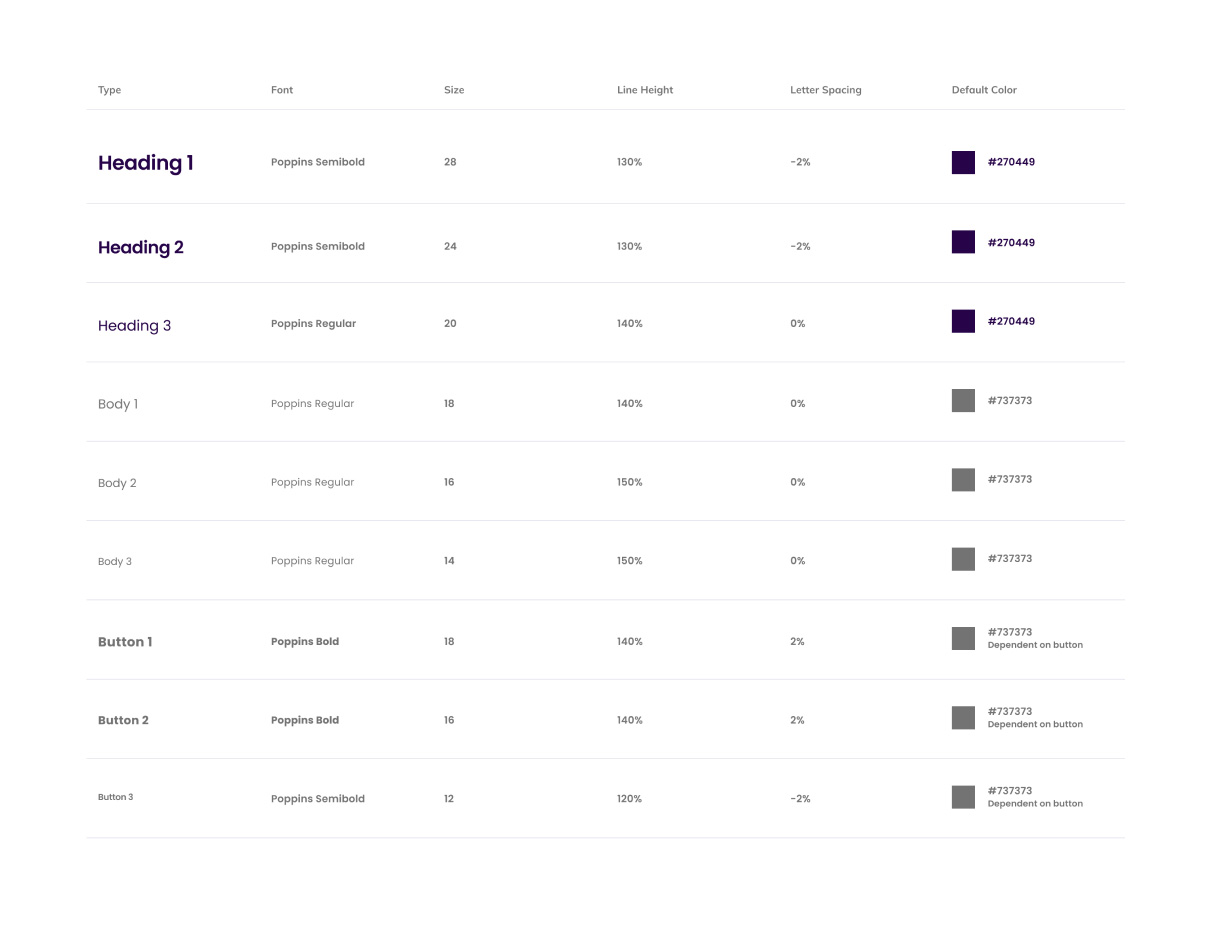1205x946 pixels.
Task: Select "Poppins Regular" in the Body 3 row
Action: click(x=313, y=561)
